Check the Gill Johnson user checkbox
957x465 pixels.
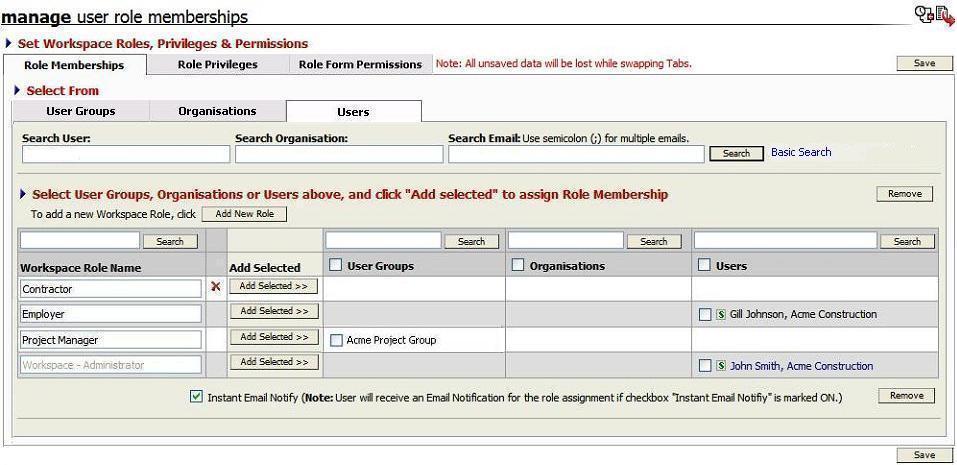tap(705, 314)
